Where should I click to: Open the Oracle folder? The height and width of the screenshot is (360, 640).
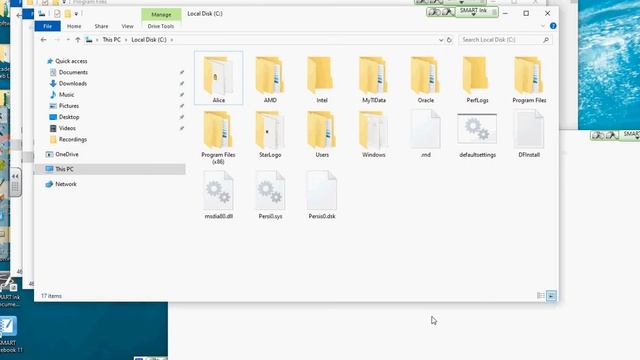[425, 78]
